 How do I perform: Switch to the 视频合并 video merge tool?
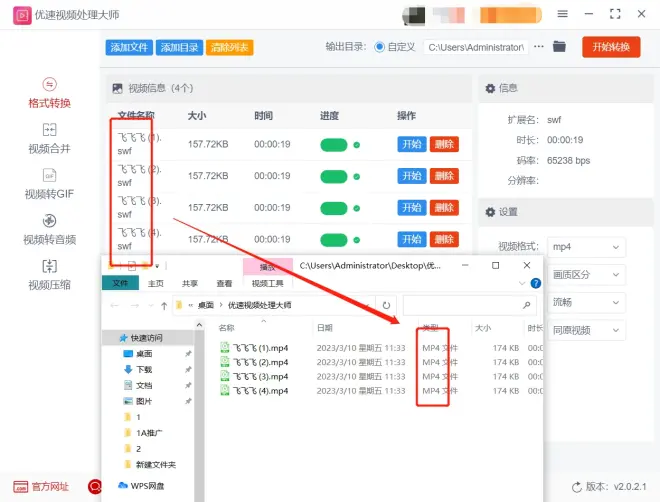(50, 138)
